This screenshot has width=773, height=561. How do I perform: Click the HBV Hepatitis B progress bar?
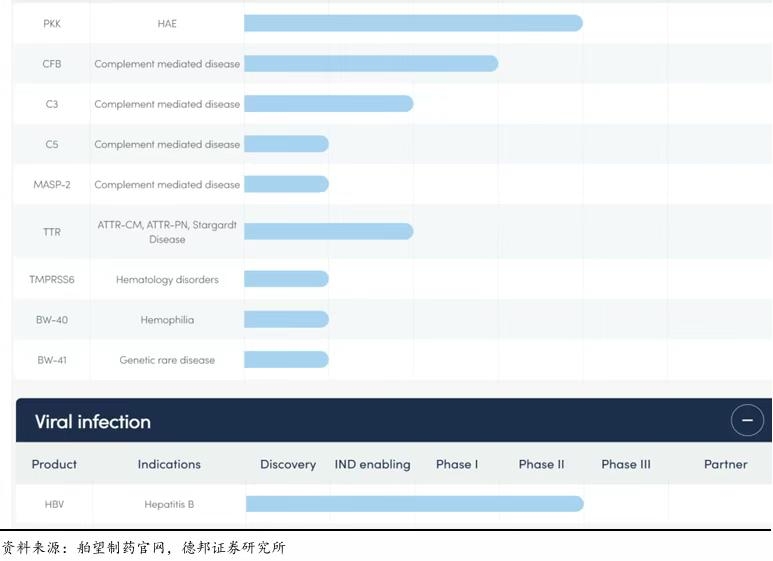click(414, 504)
